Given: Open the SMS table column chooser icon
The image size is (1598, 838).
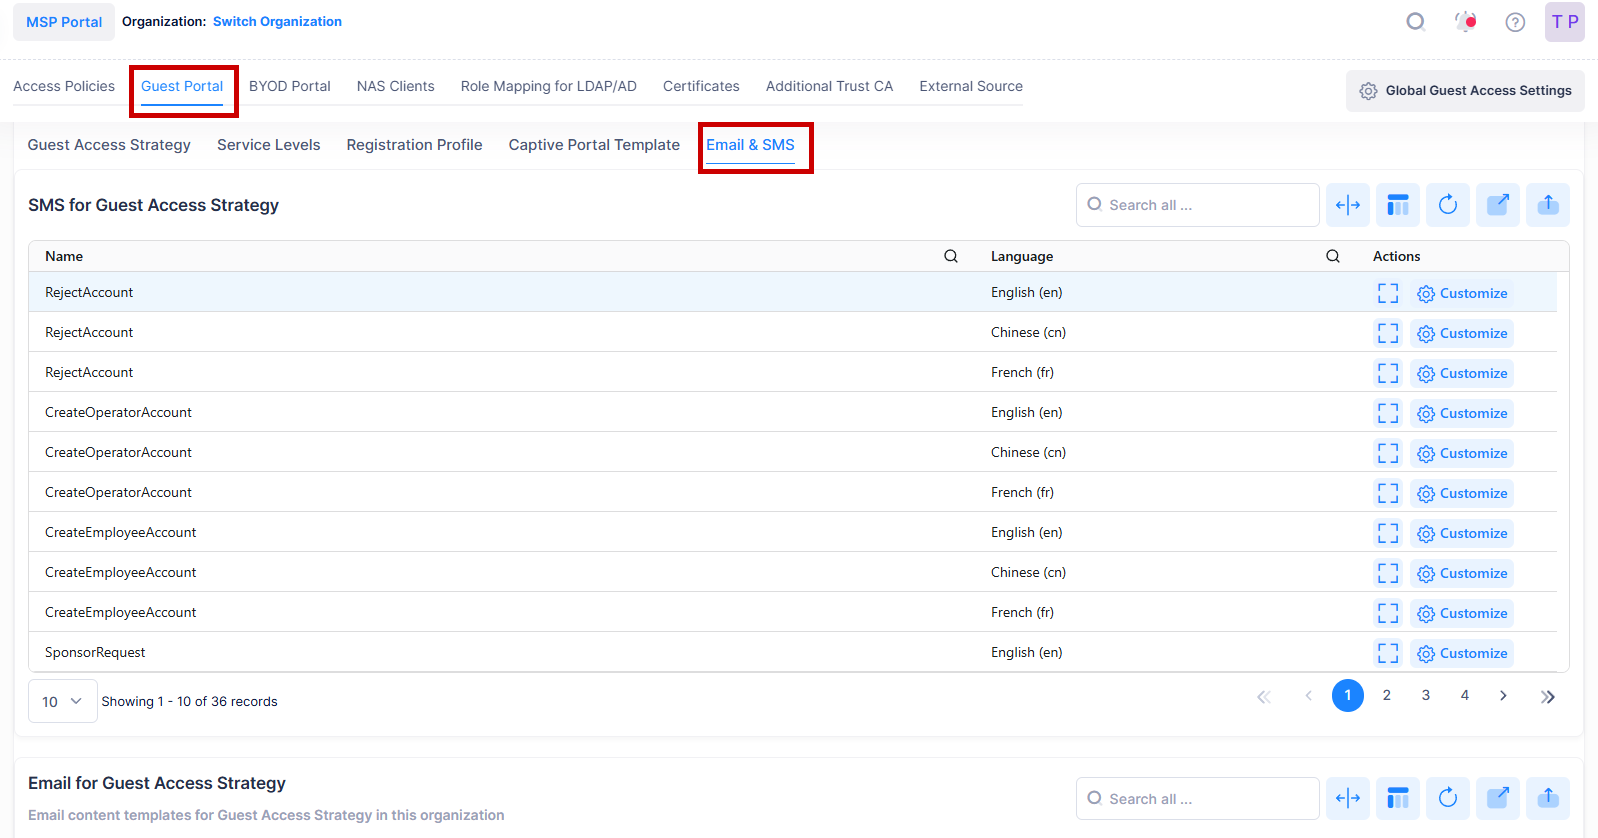Looking at the screenshot, I should point(1397,205).
